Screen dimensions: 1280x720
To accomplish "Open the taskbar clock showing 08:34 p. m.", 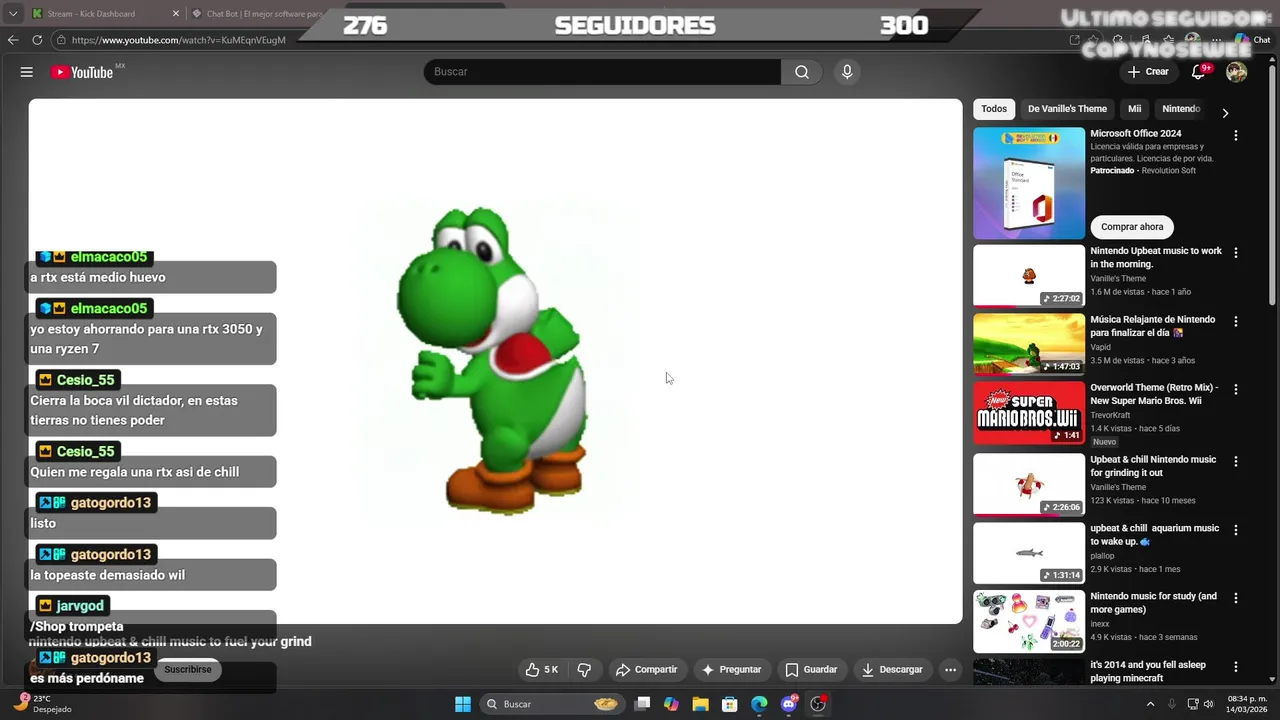I will point(1245,704).
